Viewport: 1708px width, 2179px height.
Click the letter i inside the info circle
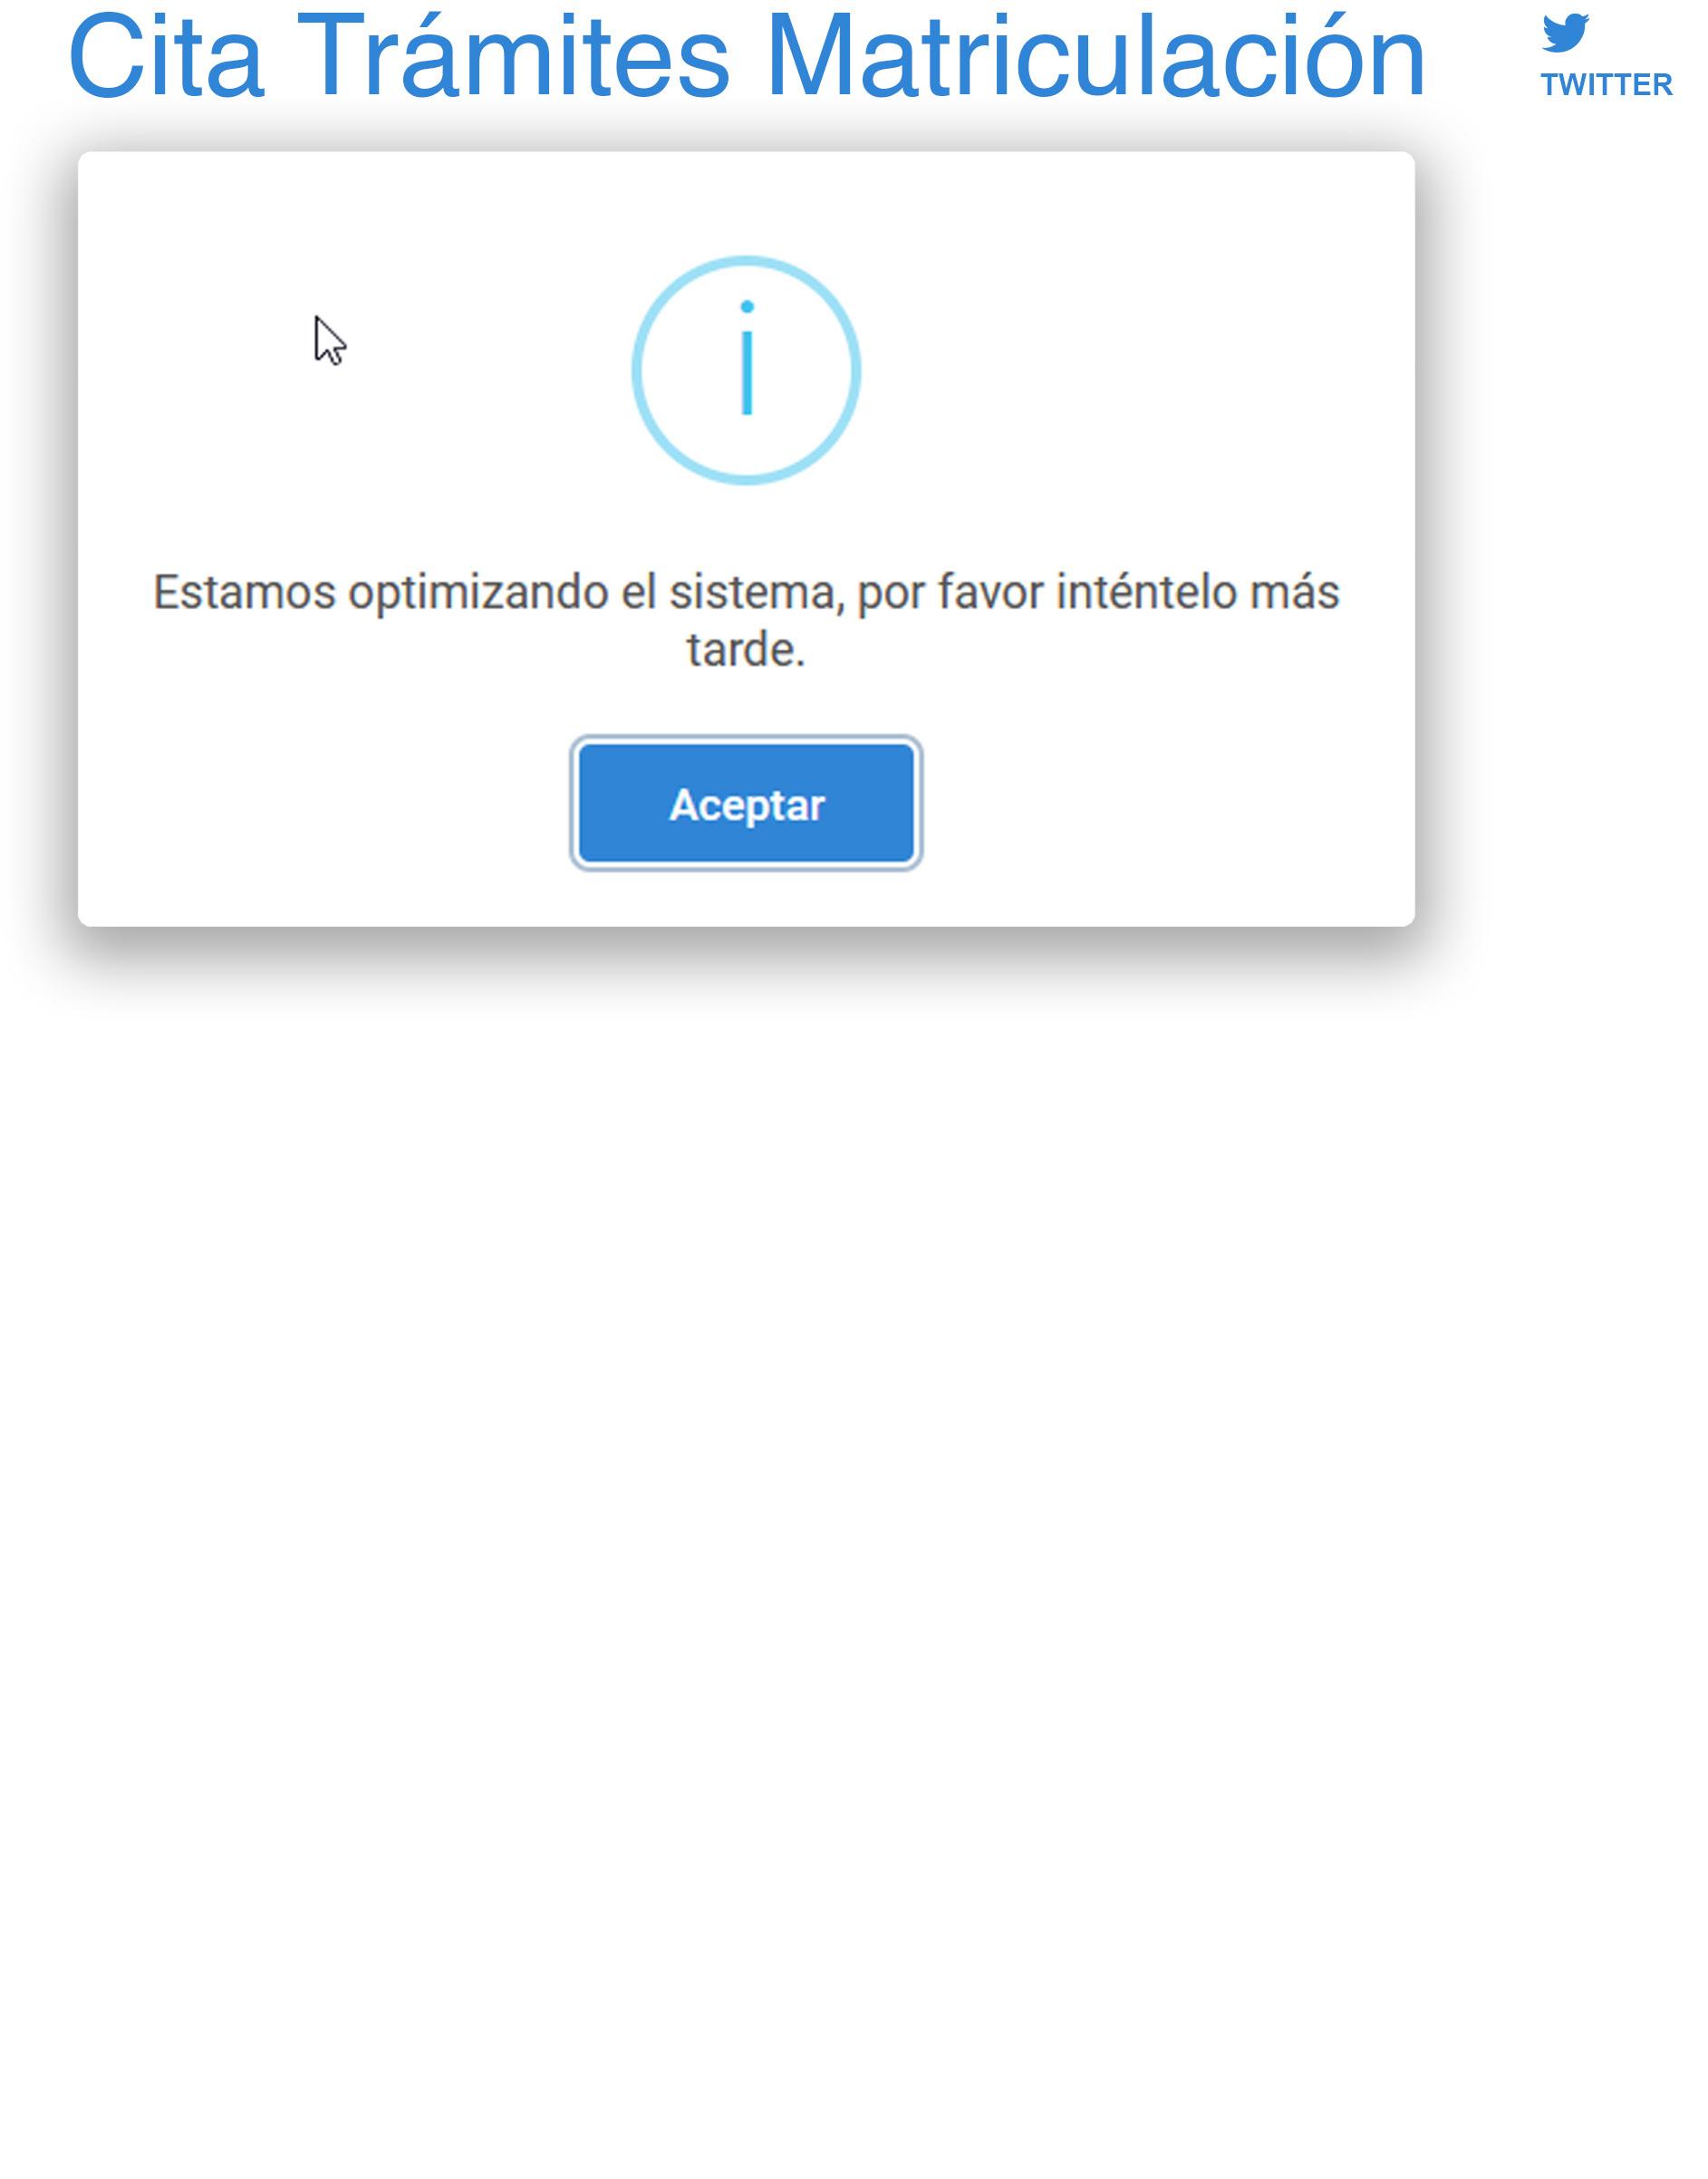point(746,357)
